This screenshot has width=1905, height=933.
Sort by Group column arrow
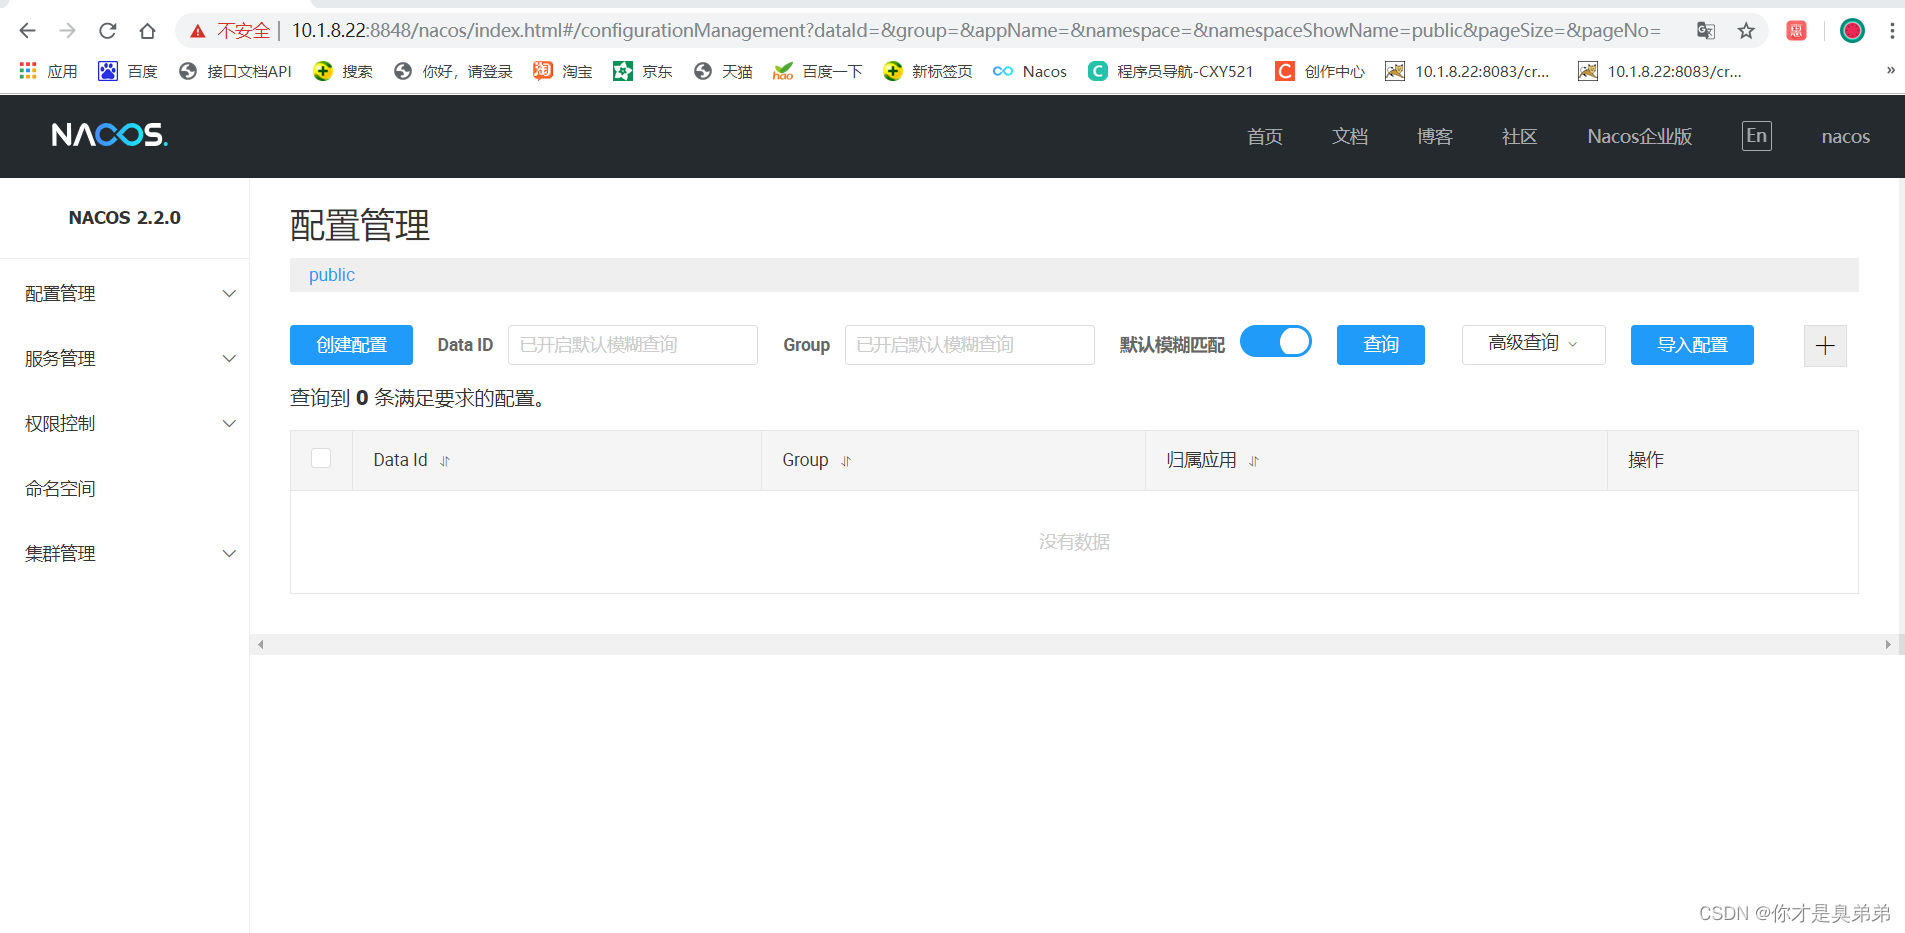(x=846, y=461)
